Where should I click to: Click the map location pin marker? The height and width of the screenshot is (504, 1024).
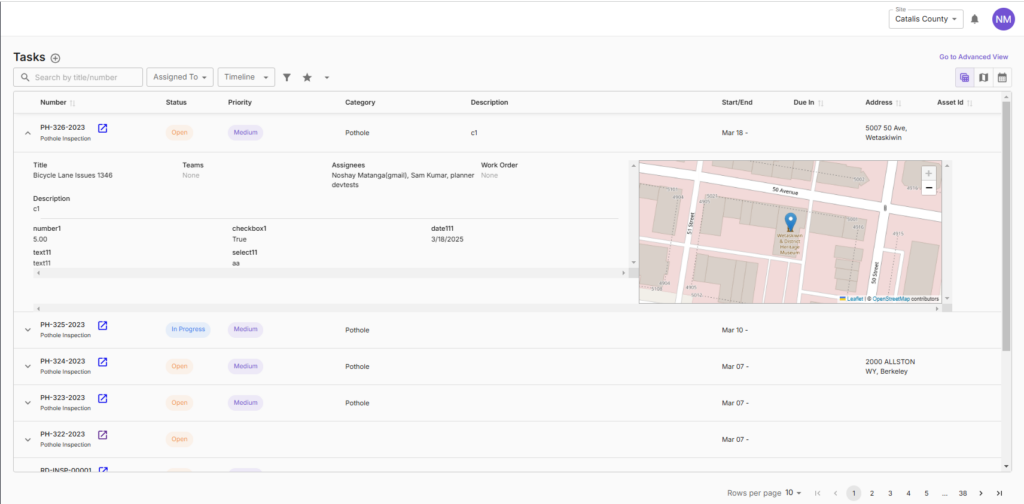(x=790, y=221)
